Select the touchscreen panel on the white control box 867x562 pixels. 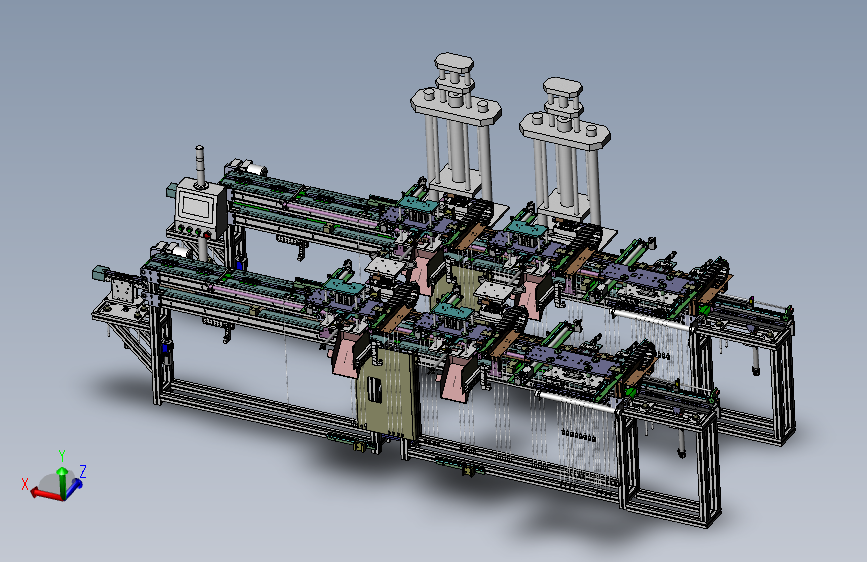coord(196,207)
